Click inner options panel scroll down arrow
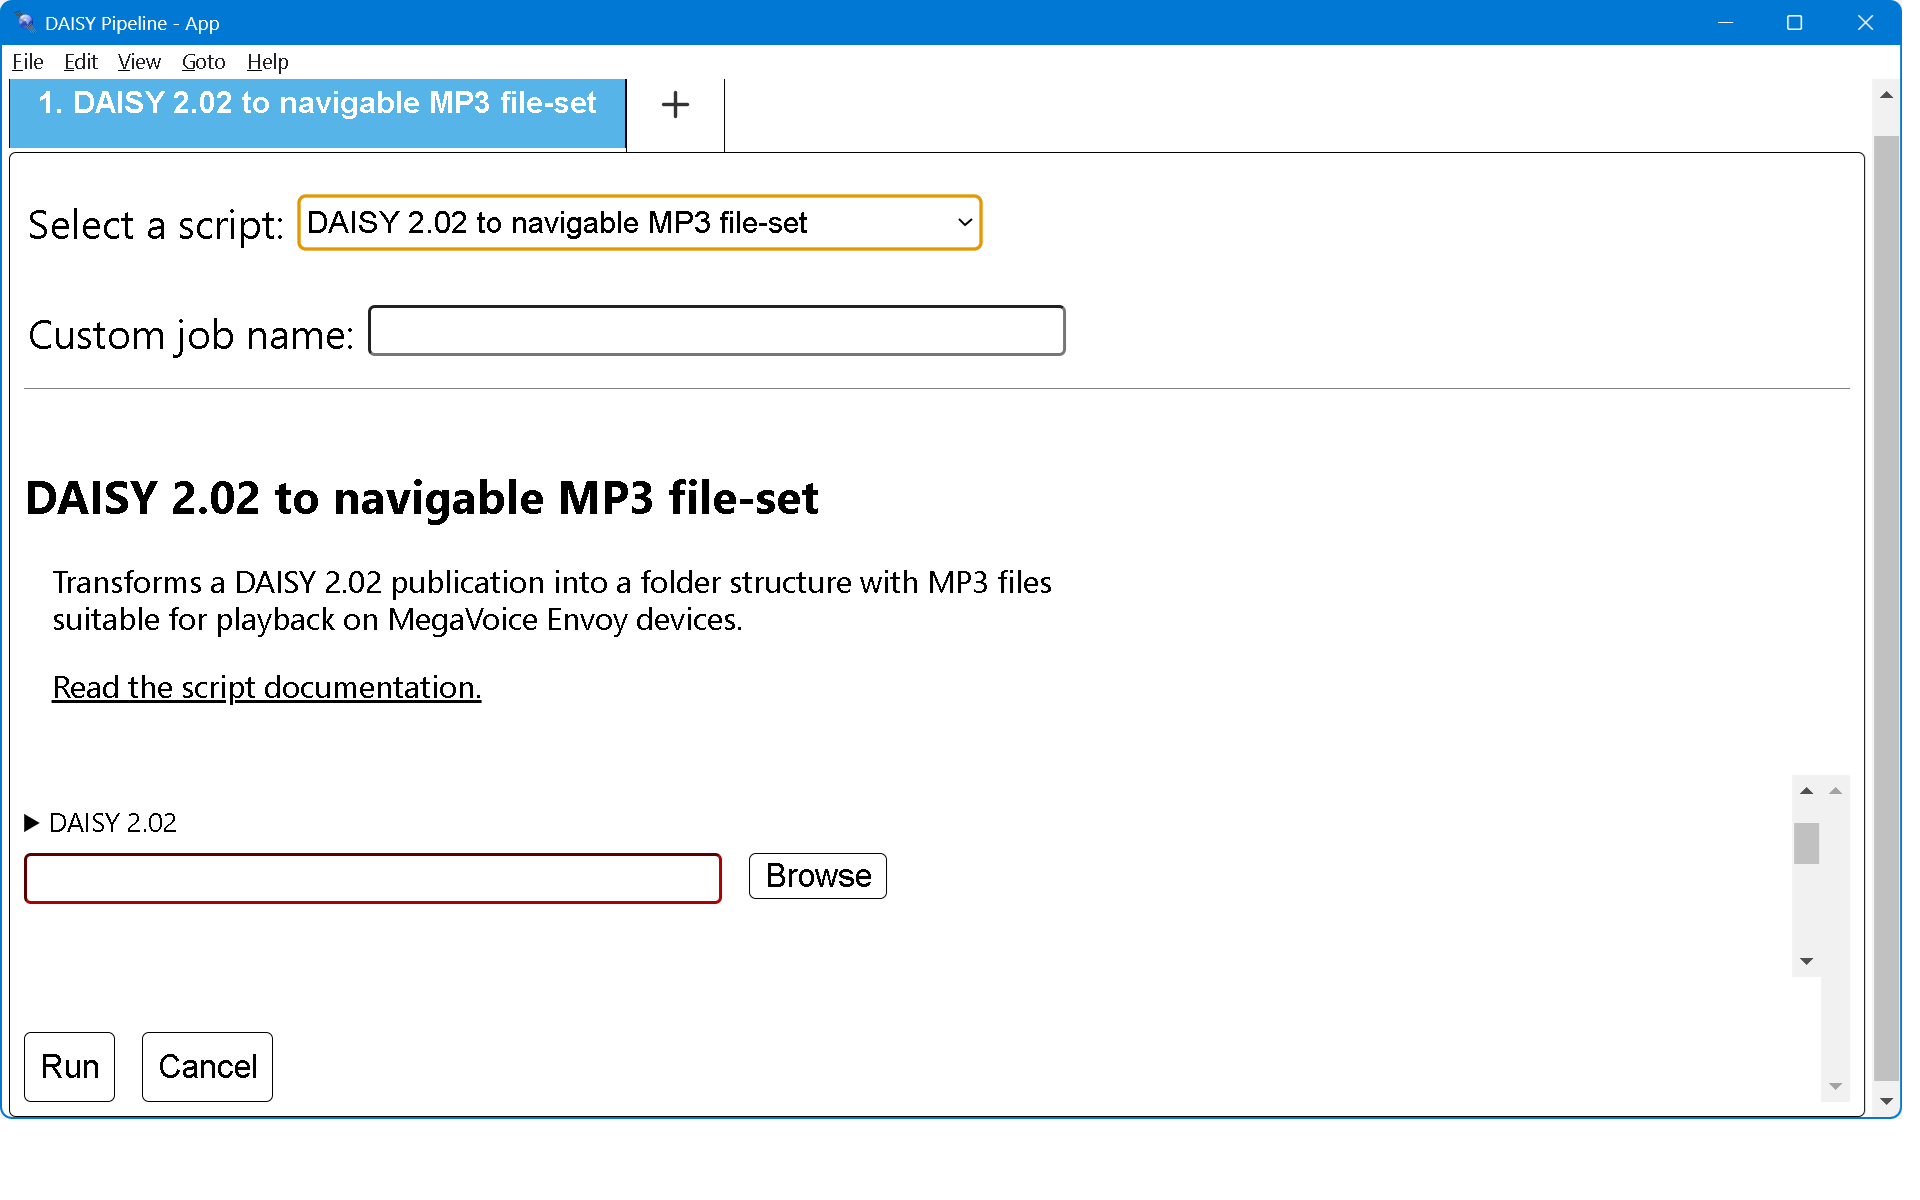 point(1806,962)
